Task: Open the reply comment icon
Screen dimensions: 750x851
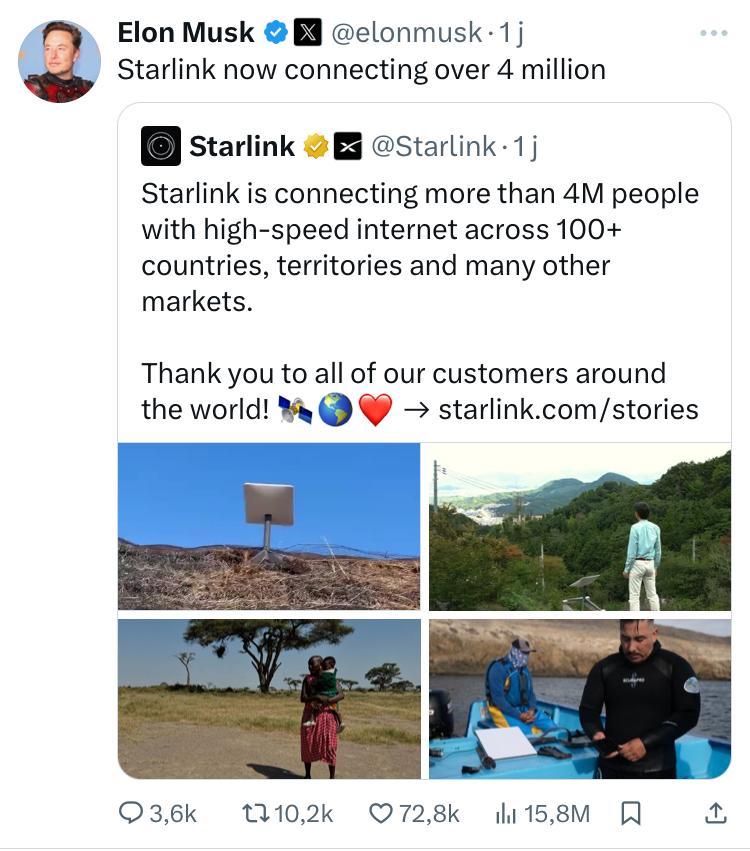Action: (131, 814)
